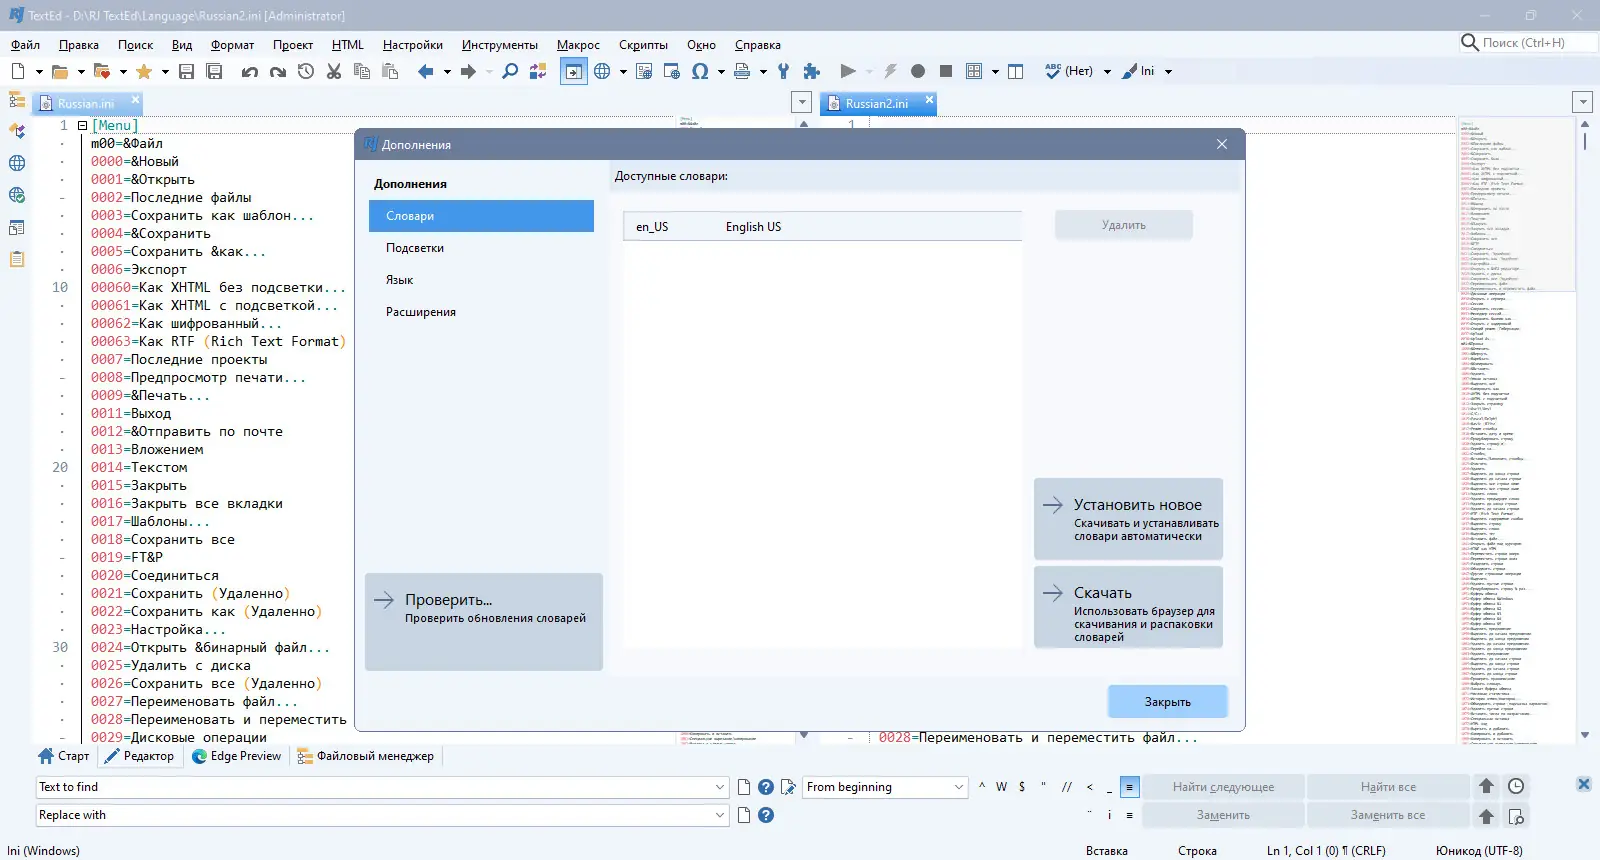Expand the tab list dropdown of the left editor pane
1600x860 pixels.
pyautogui.click(x=801, y=102)
